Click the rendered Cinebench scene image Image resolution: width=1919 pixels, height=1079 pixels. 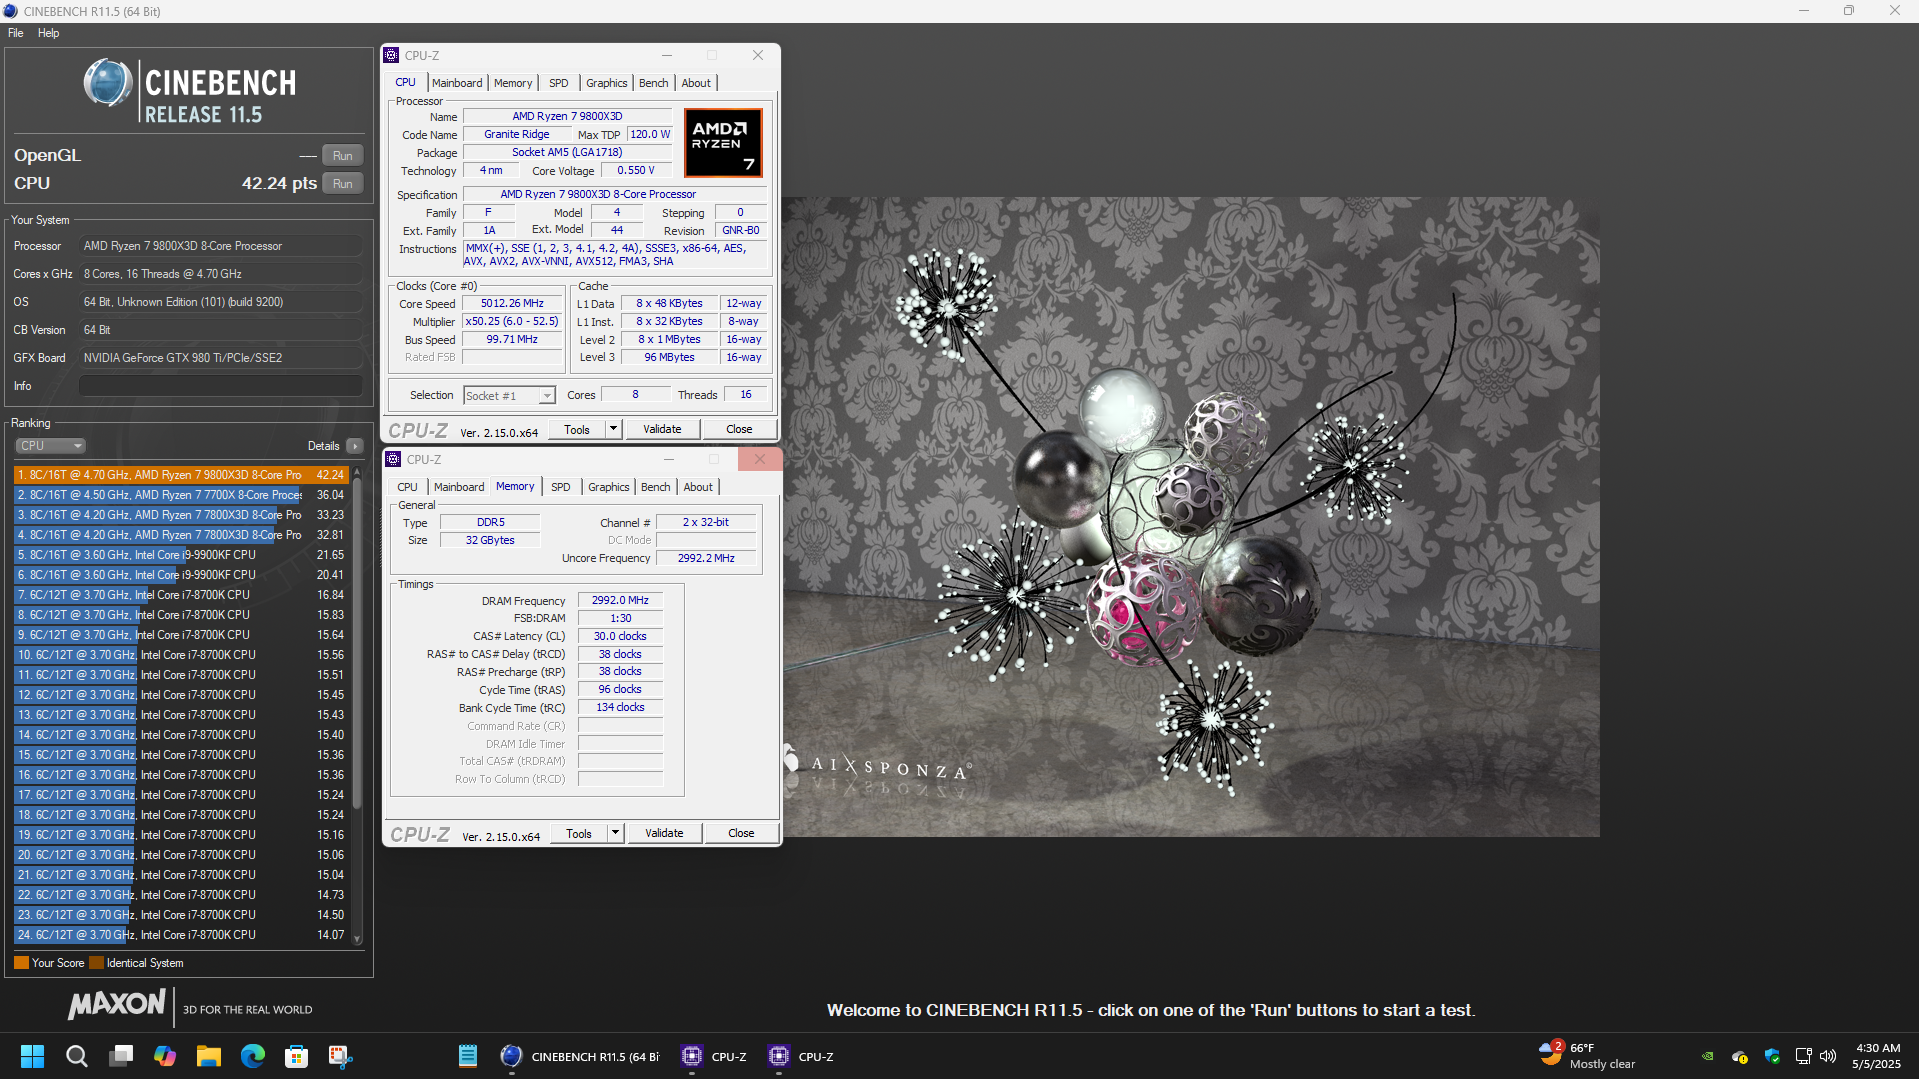click(x=1191, y=517)
